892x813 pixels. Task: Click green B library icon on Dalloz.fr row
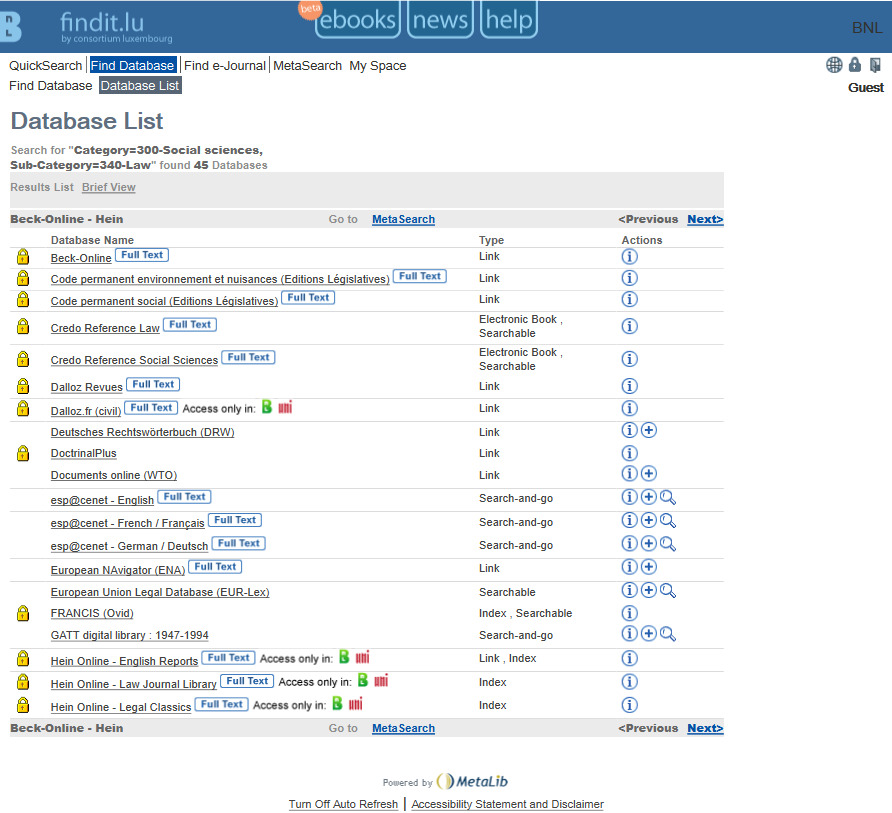(267, 407)
